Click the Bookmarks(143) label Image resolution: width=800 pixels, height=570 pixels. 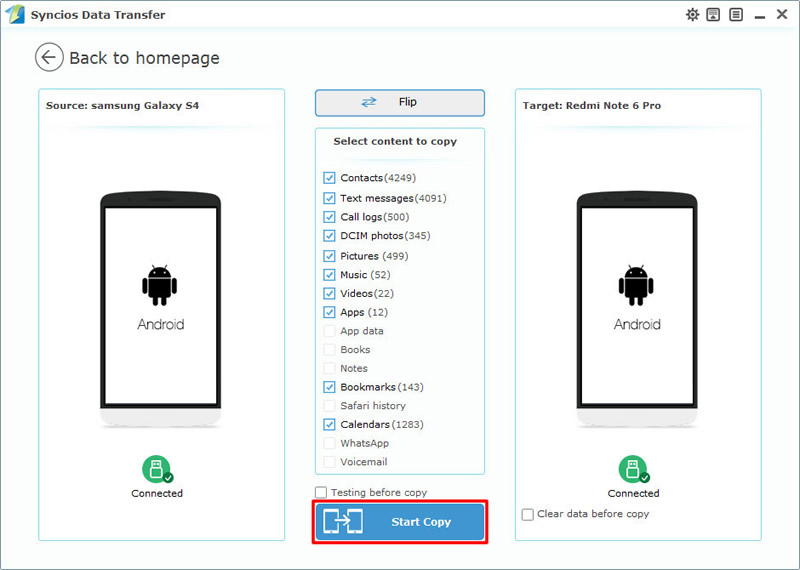[x=382, y=387]
